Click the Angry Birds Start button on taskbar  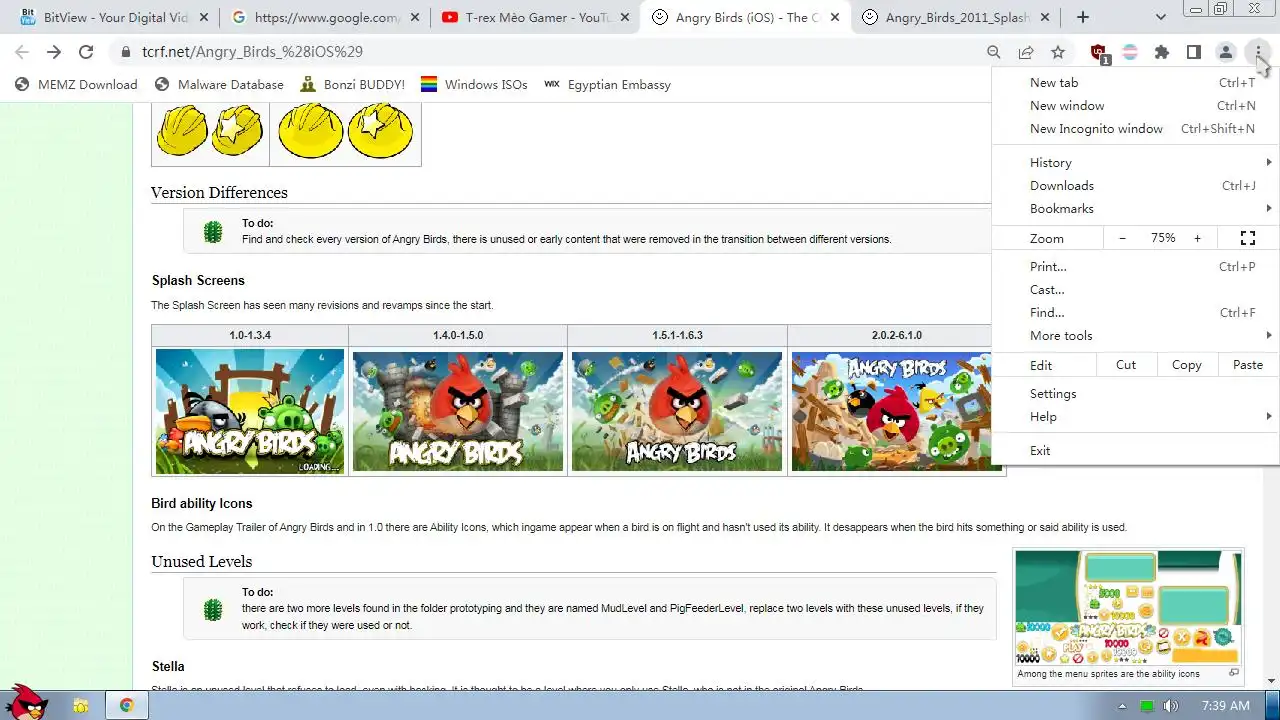tap(27, 704)
